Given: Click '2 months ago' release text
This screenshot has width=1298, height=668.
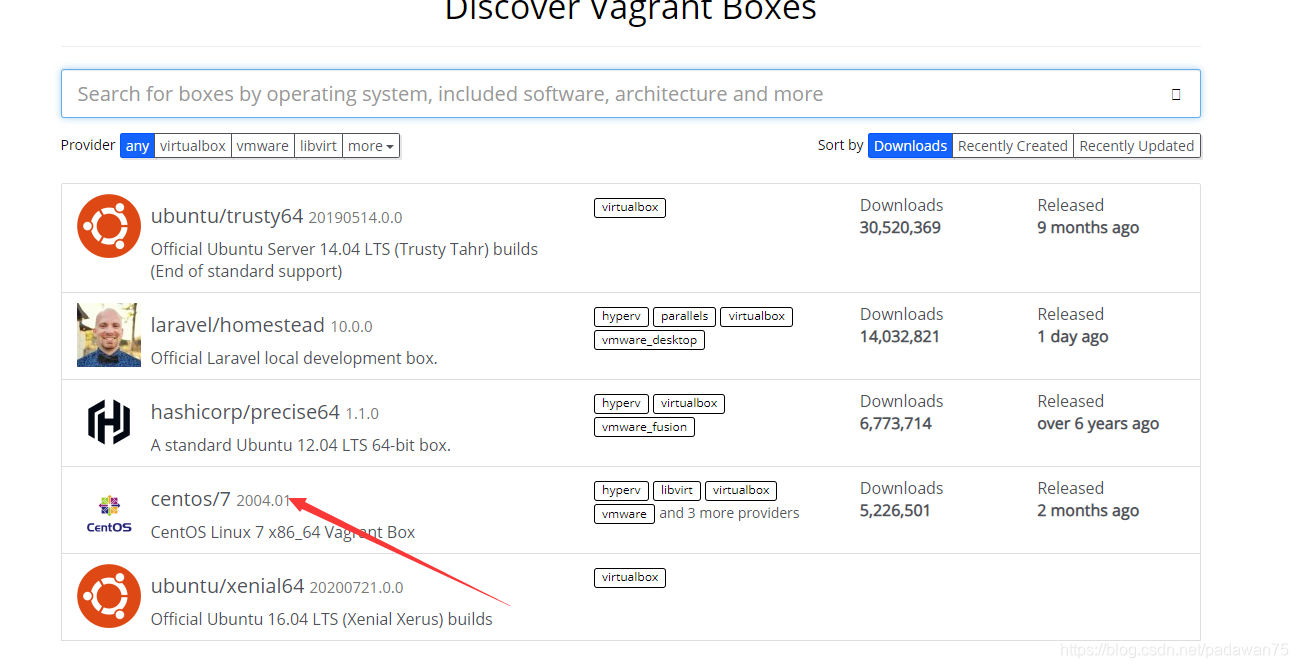Looking at the screenshot, I should [1088, 511].
